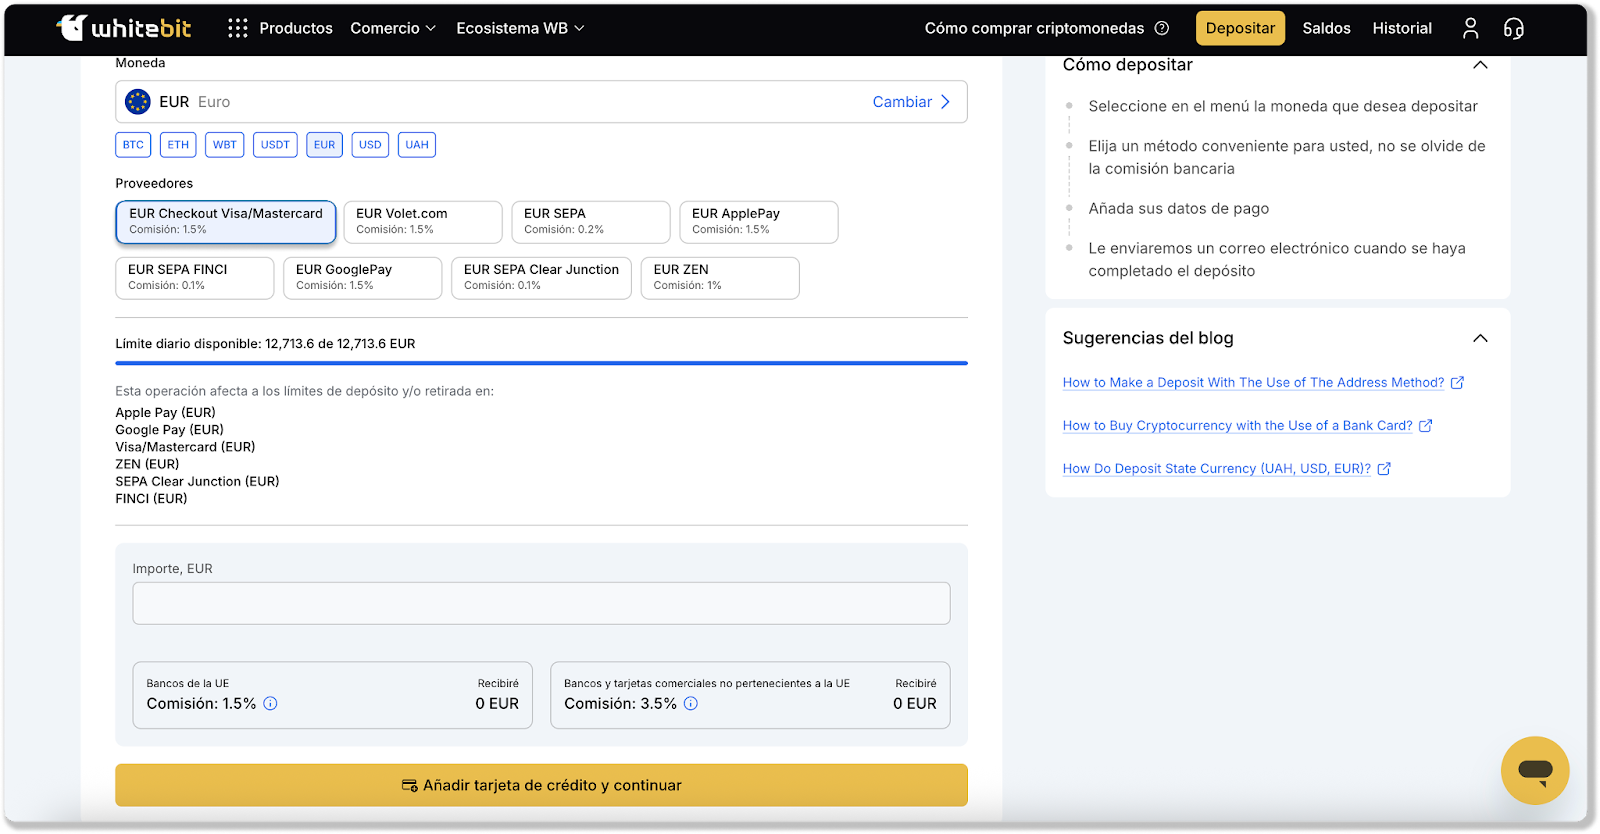The image size is (1600, 834).
Task: Click 'Visa/Mastercard (EUR)' in limits list
Action: click(x=185, y=447)
